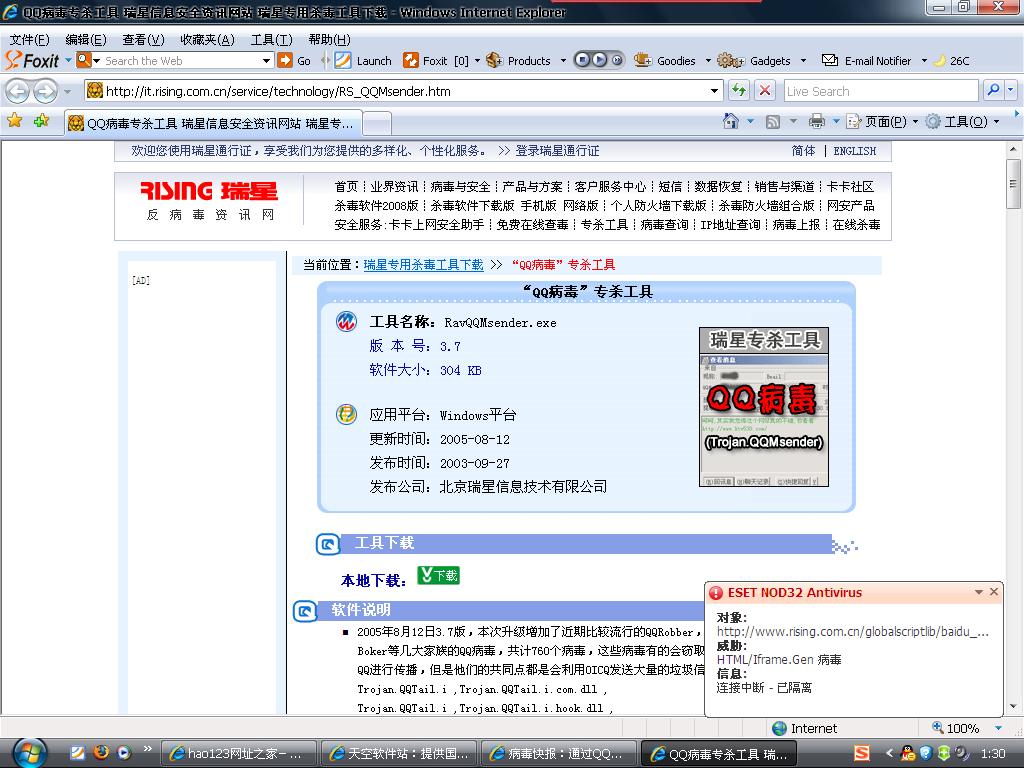
Task: Click the green 下载 download button
Action: pyautogui.click(x=438, y=576)
